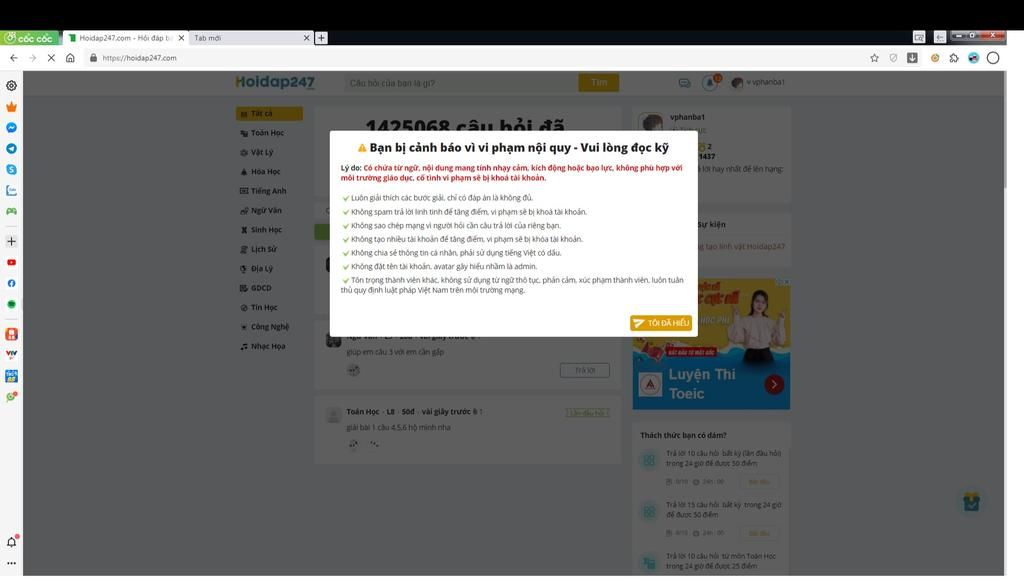Close the Tab mới tab

306,38
